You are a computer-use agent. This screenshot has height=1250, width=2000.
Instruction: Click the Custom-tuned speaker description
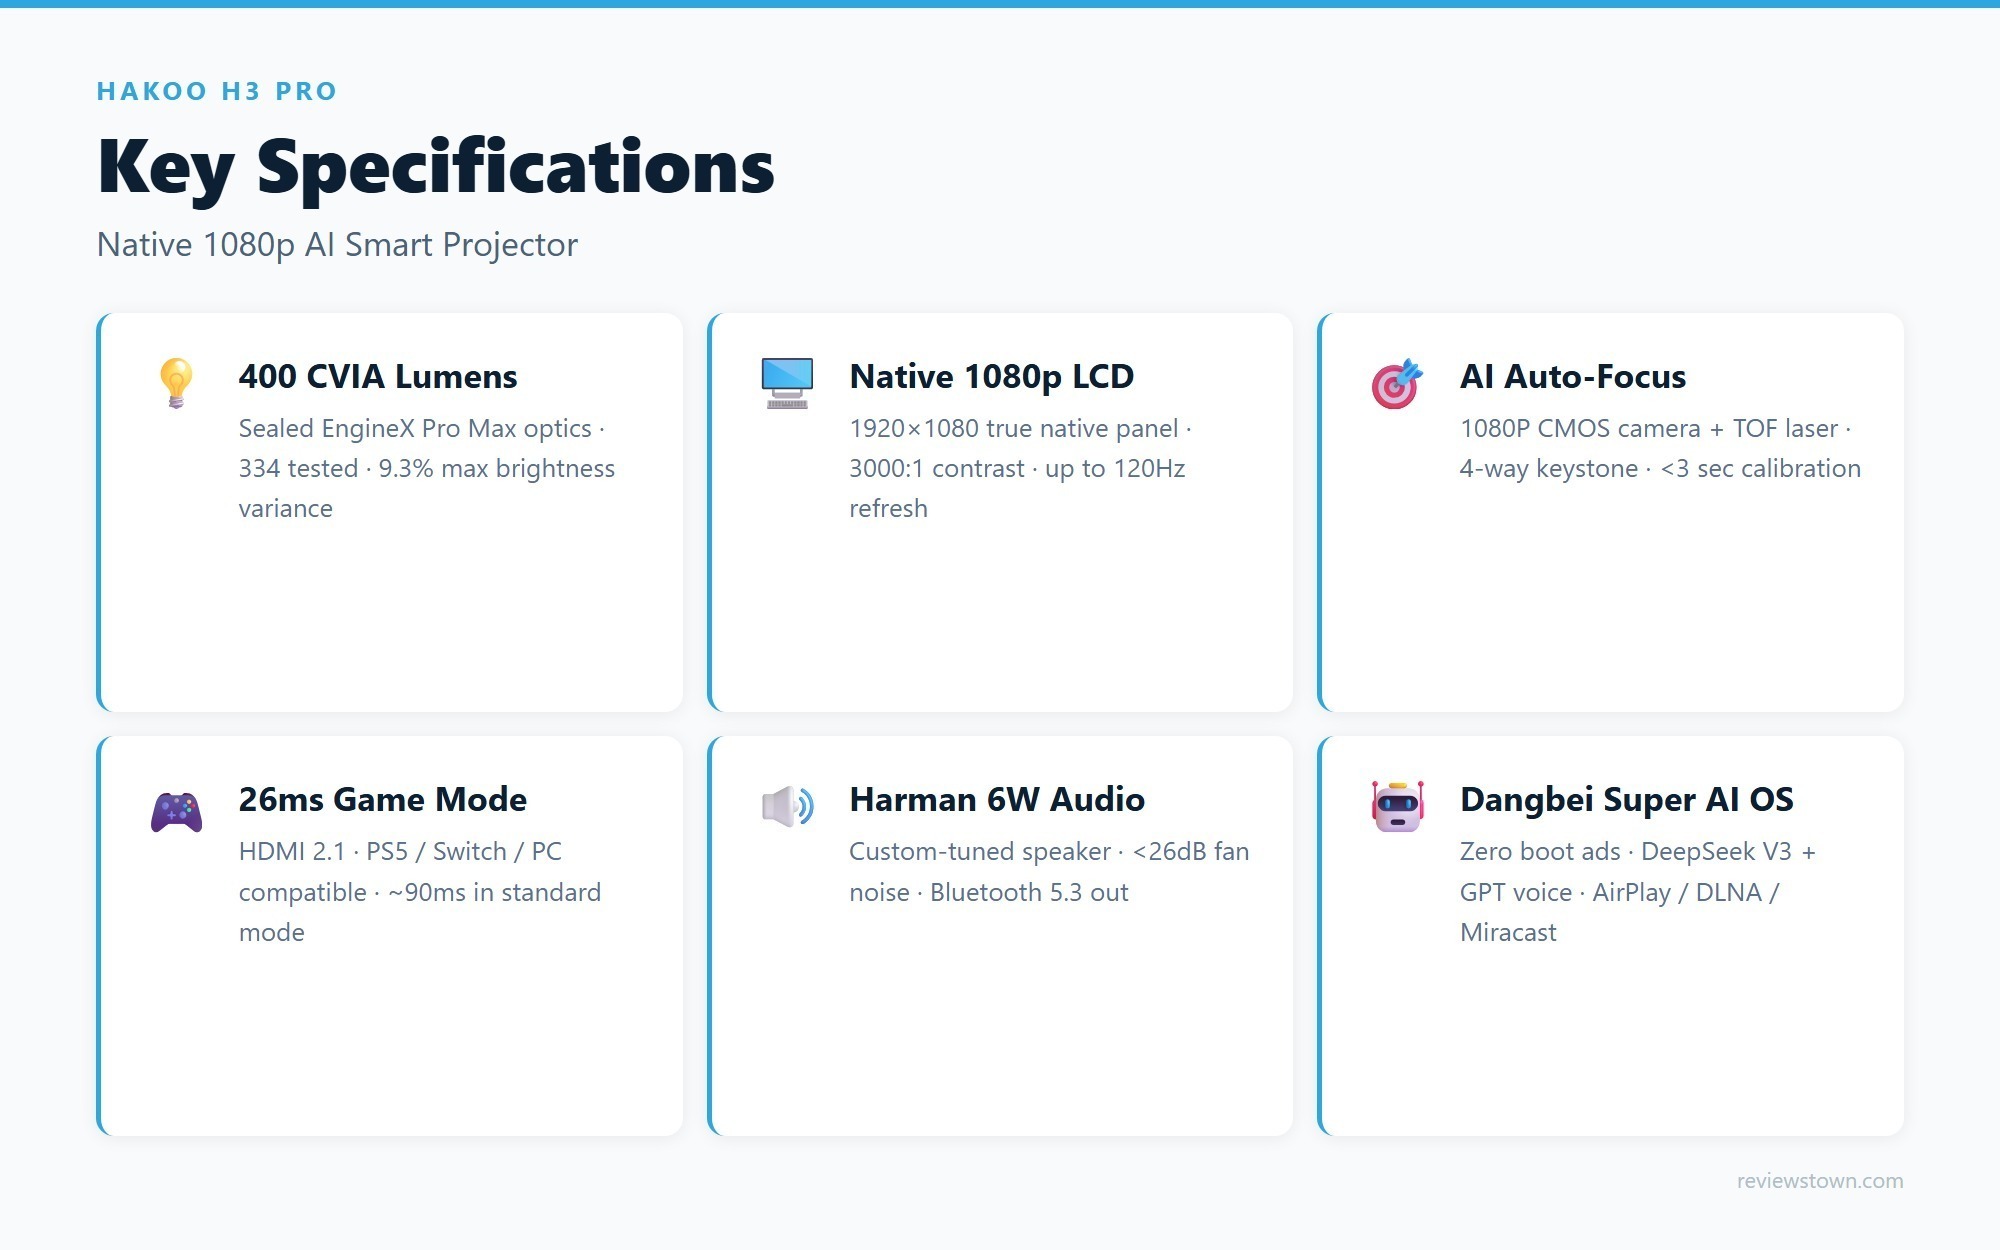(1049, 872)
